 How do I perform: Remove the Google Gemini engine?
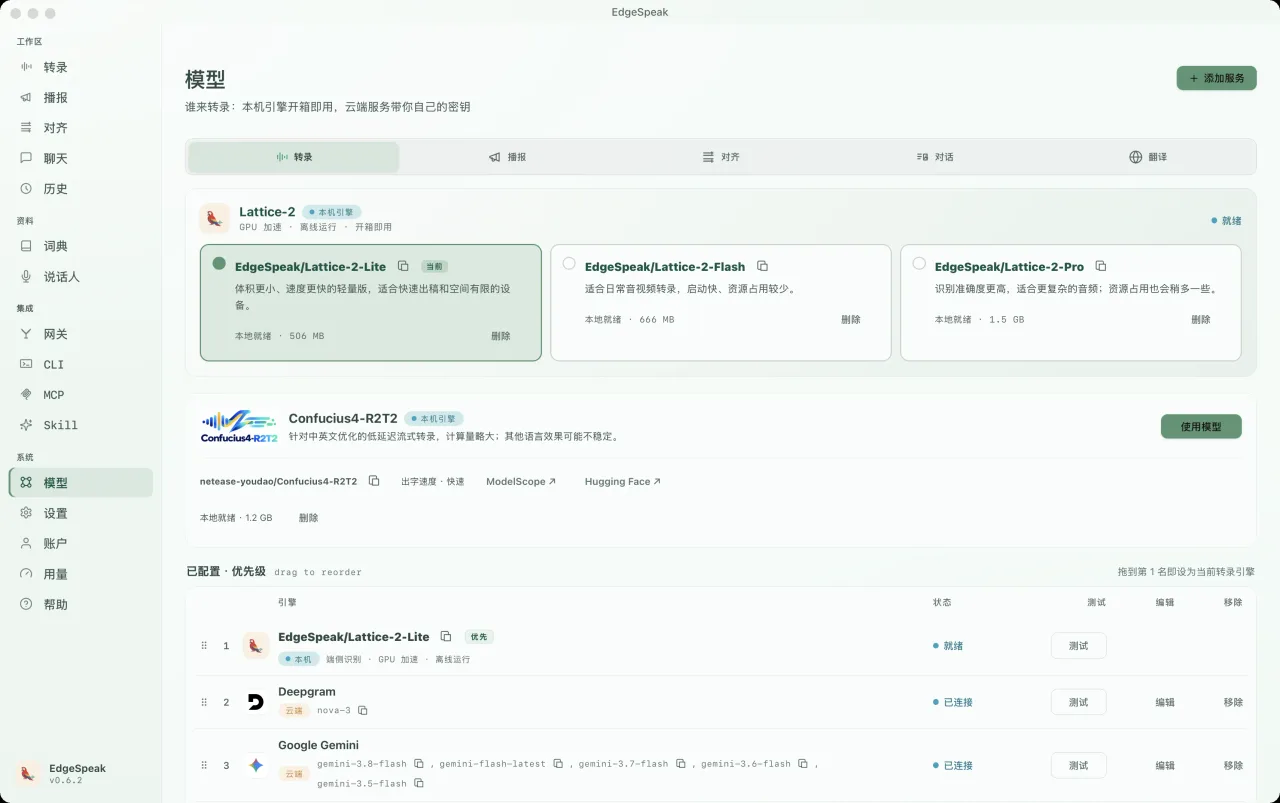click(x=1233, y=765)
